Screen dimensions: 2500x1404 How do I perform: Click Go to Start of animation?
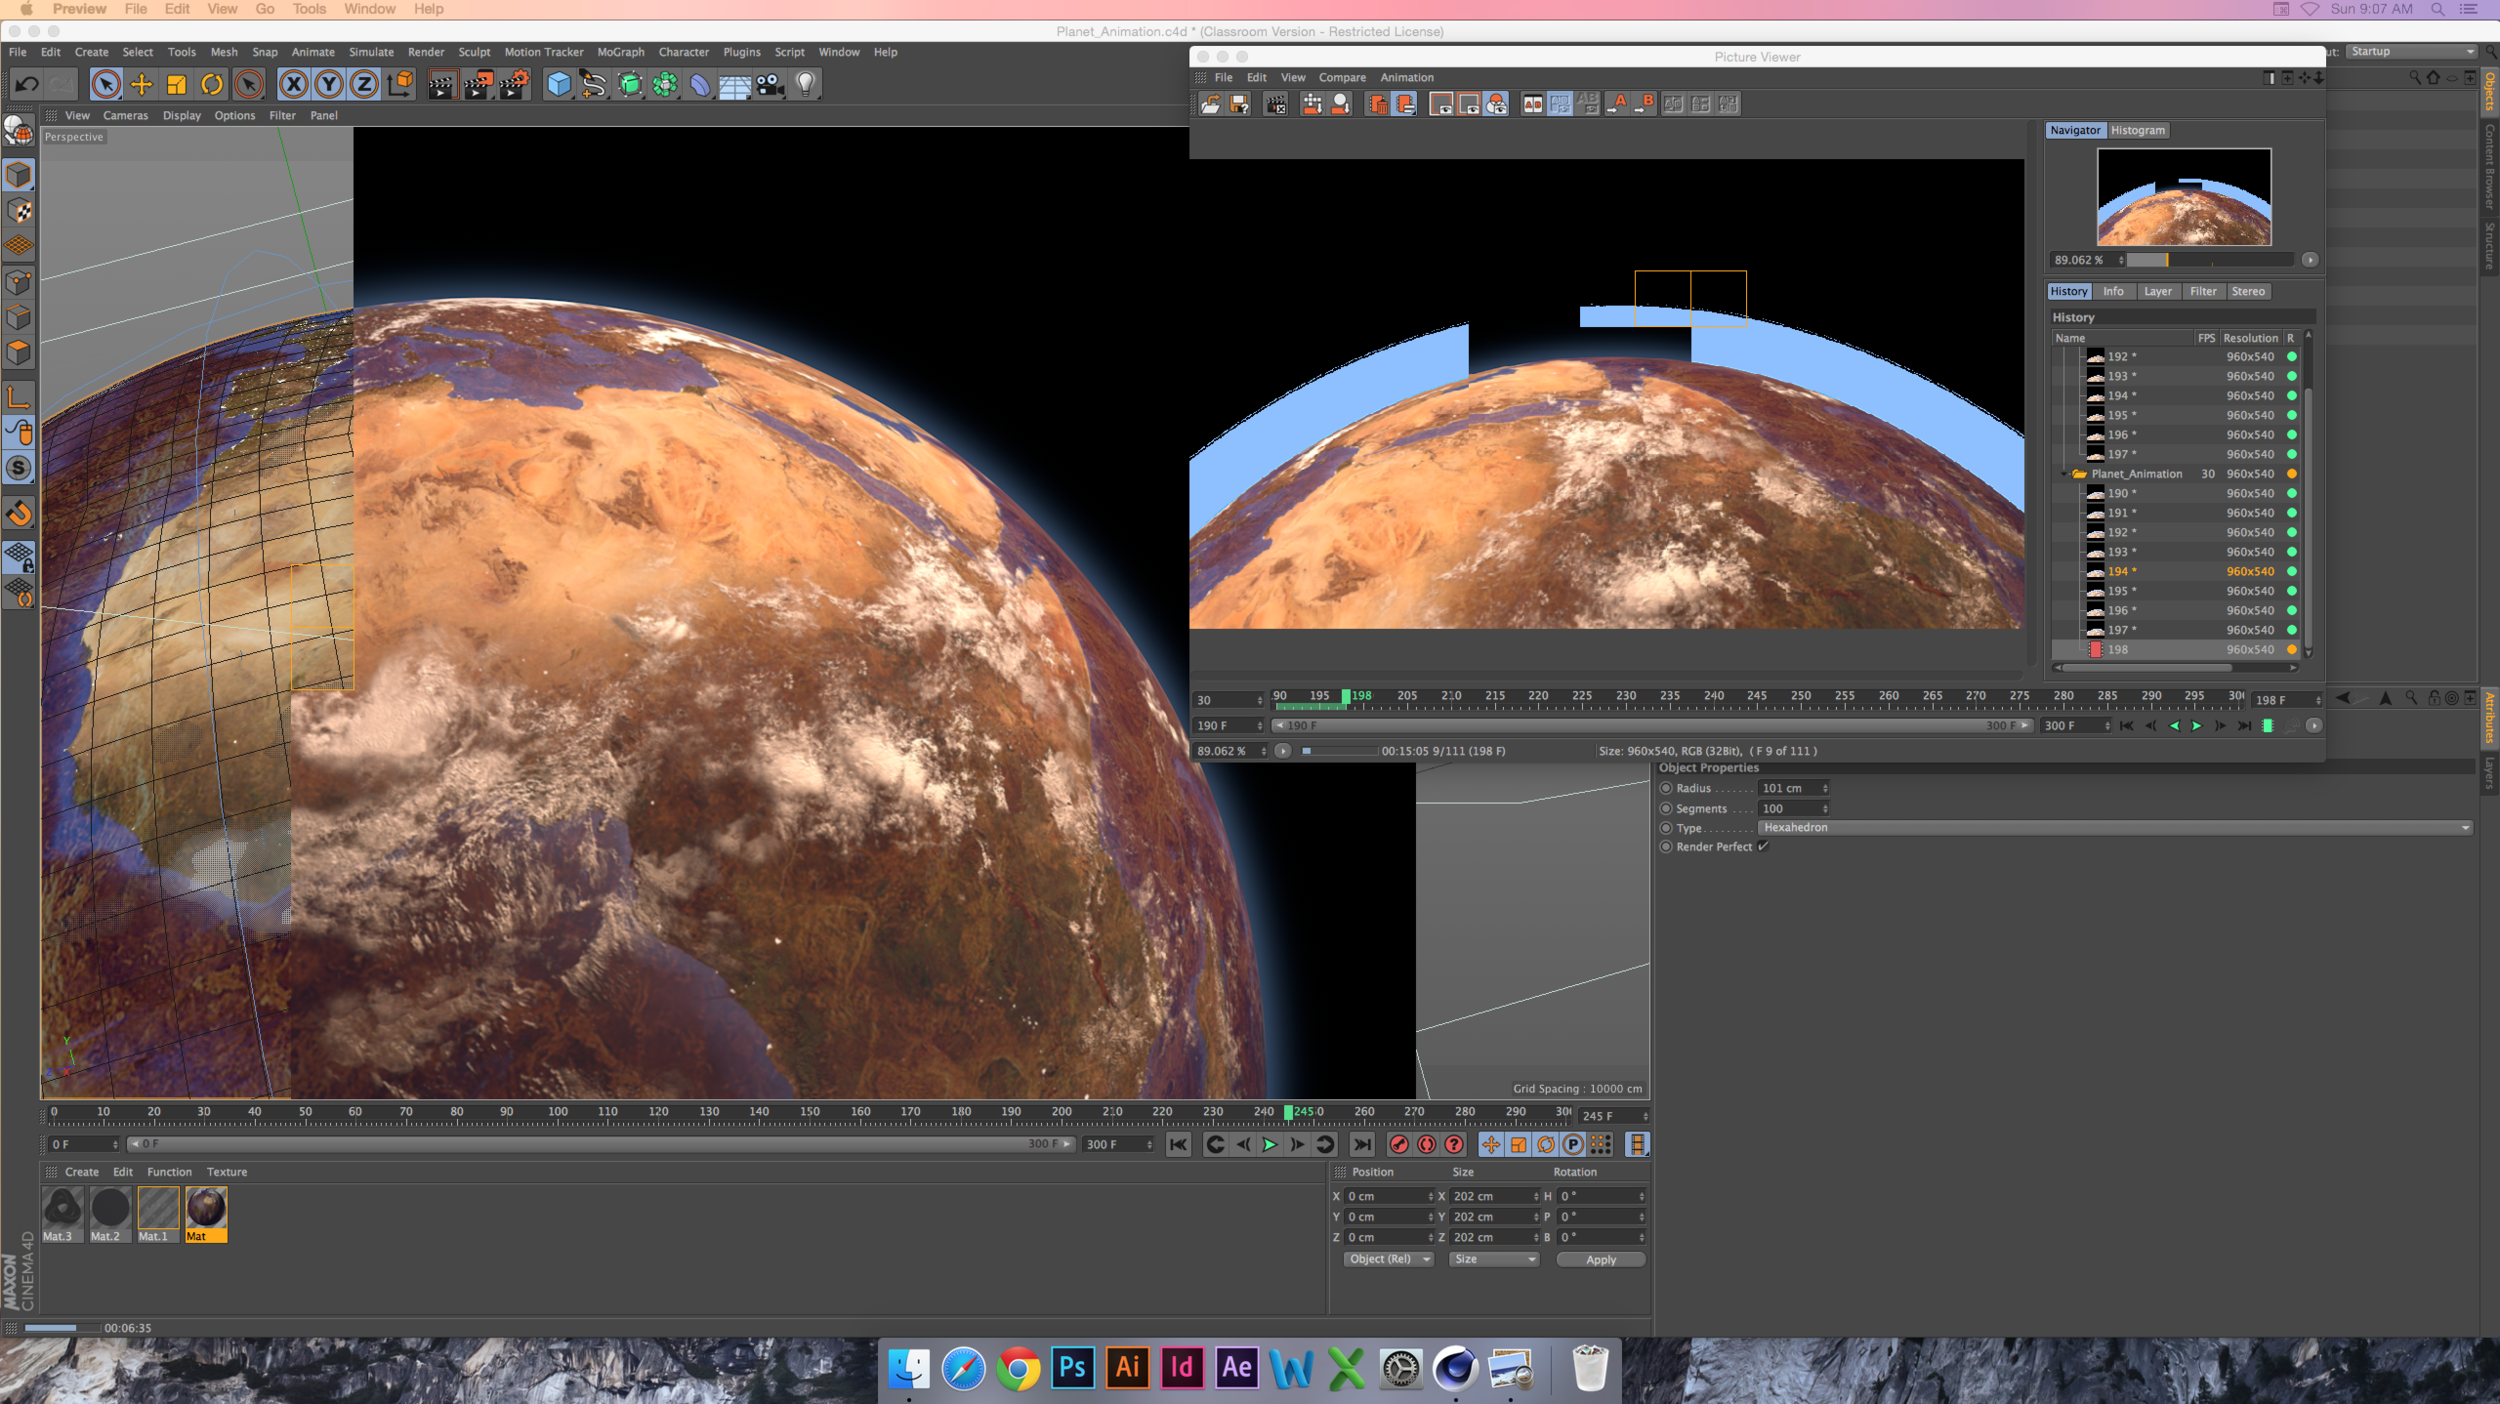click(1179, 1144)
